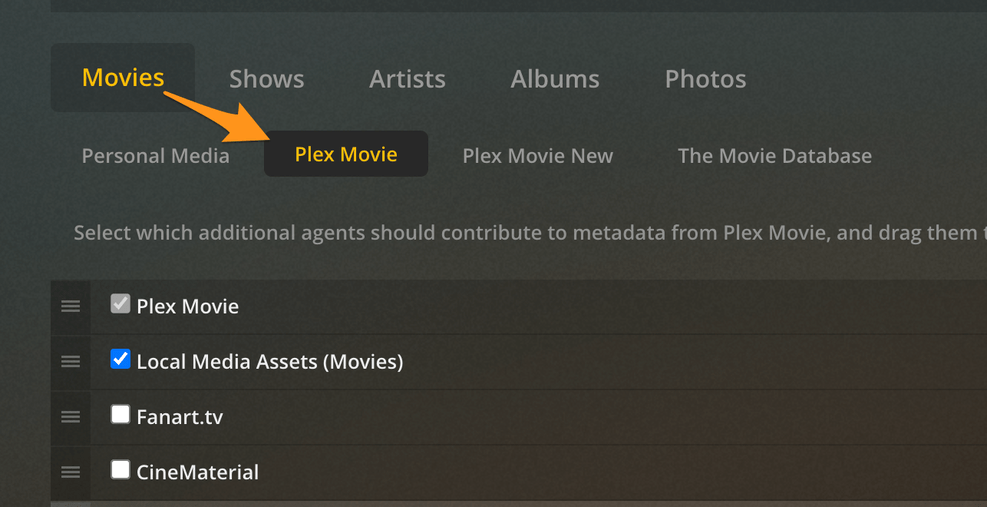
Task: Open the Photos tab
Action: point(705,79)
